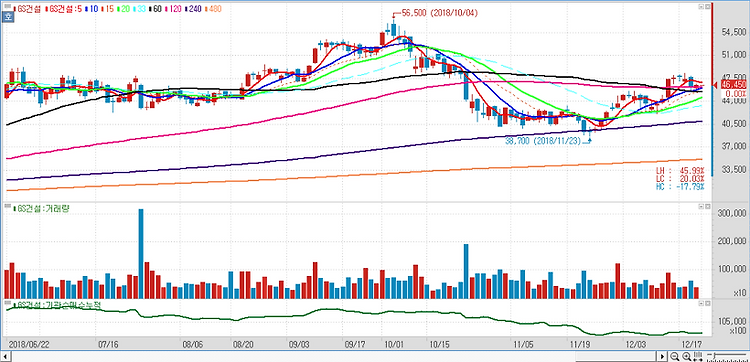750x362 pixels.
Task: Maximize the 거래량 volume pane
Action: point(701,207)
